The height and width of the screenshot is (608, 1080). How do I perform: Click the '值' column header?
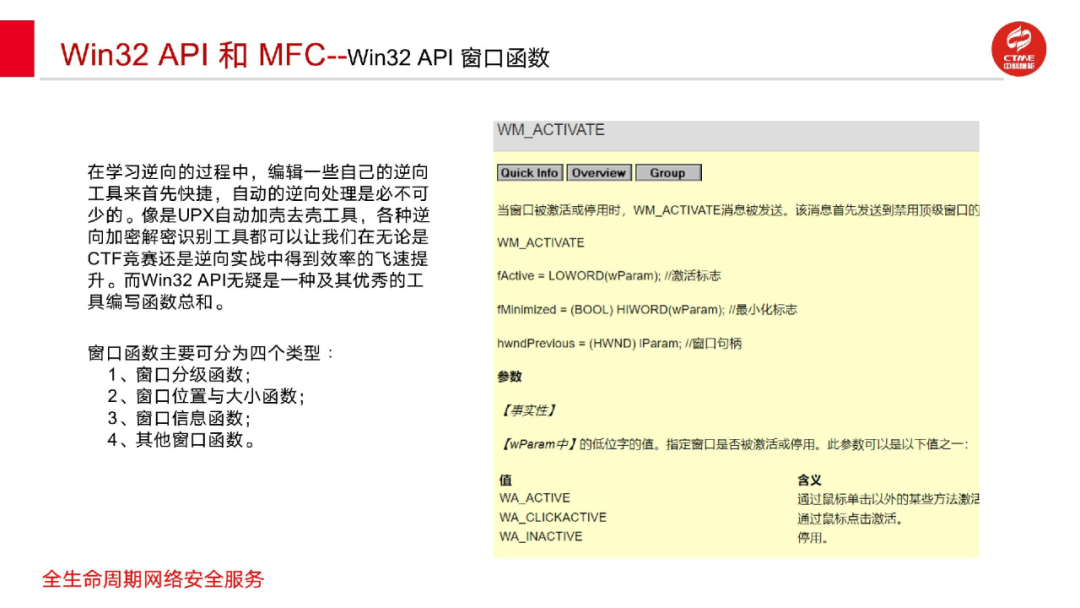(x=505, y=480)
